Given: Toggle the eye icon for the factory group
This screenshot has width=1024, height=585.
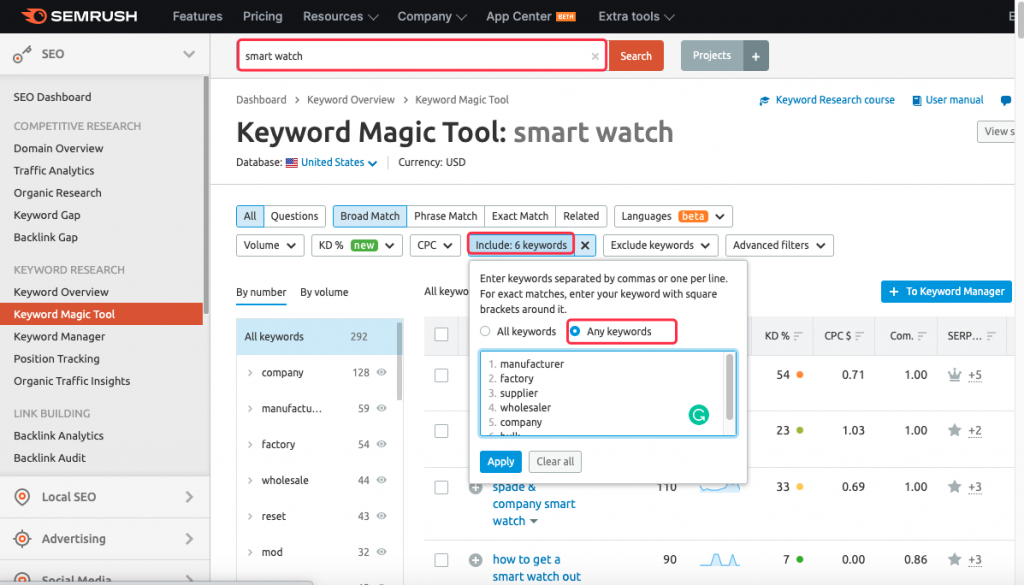Looking at the screenshot, I should [381, 444].
